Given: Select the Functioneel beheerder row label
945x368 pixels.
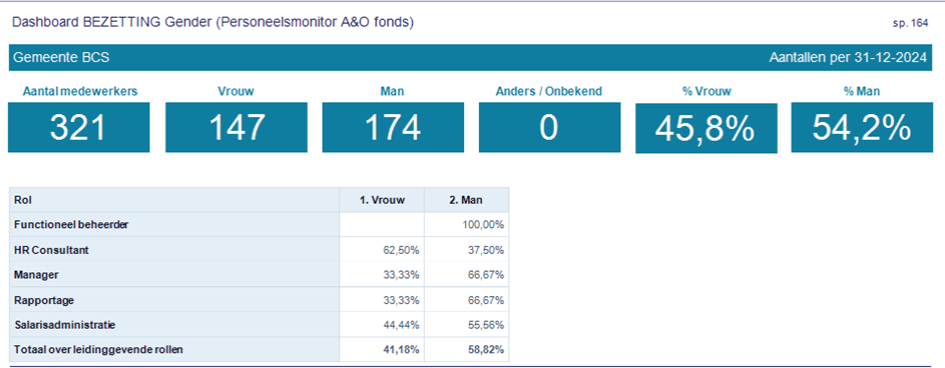Looking at the screenshot, I should [x=71, y=225].
